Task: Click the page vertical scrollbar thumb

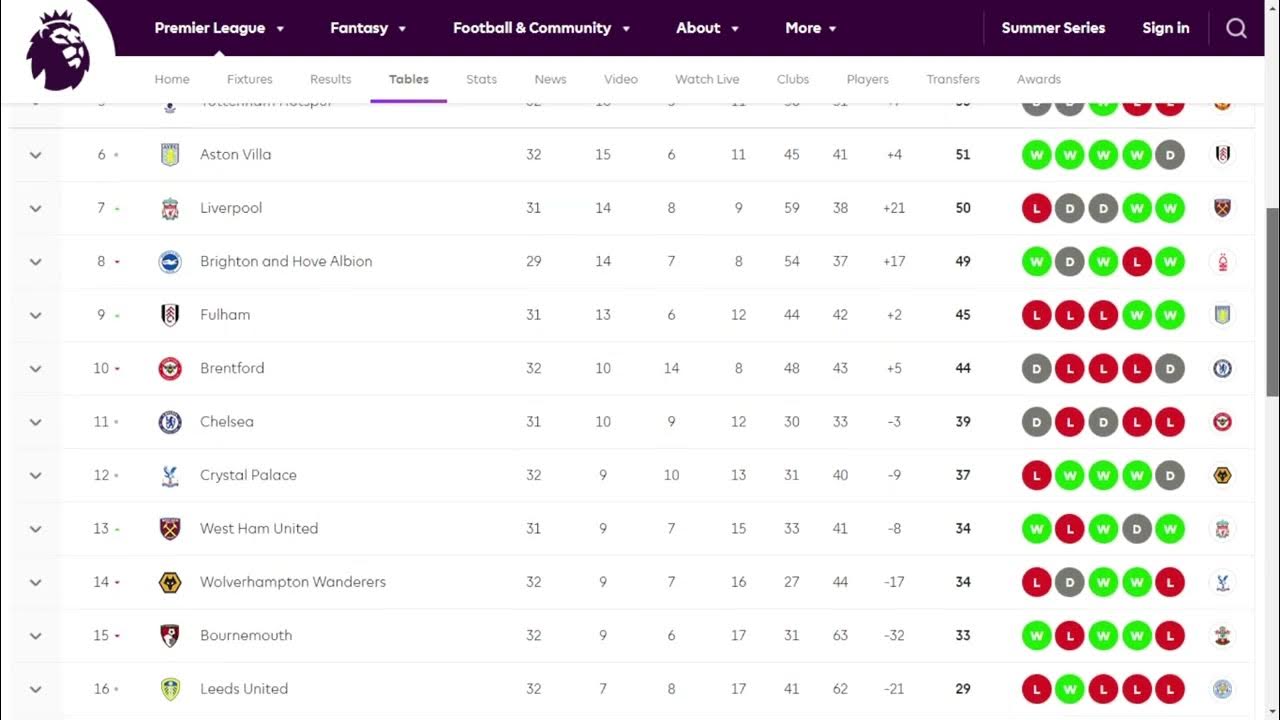Action: pyautogui.click(x=1273, y=302)
